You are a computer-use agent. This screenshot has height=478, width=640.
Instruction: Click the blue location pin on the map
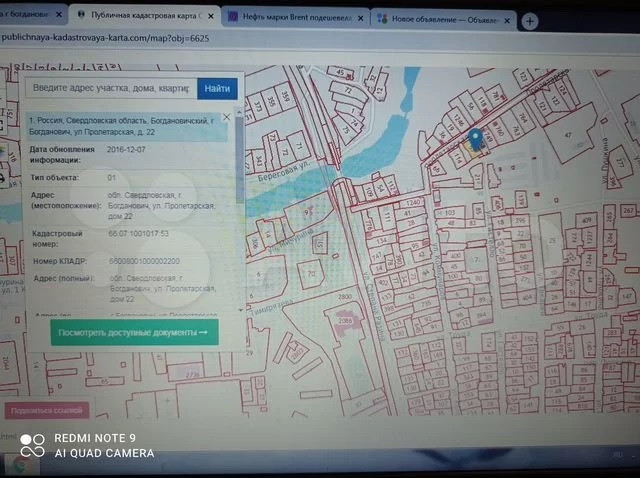(x=476, y=140)
